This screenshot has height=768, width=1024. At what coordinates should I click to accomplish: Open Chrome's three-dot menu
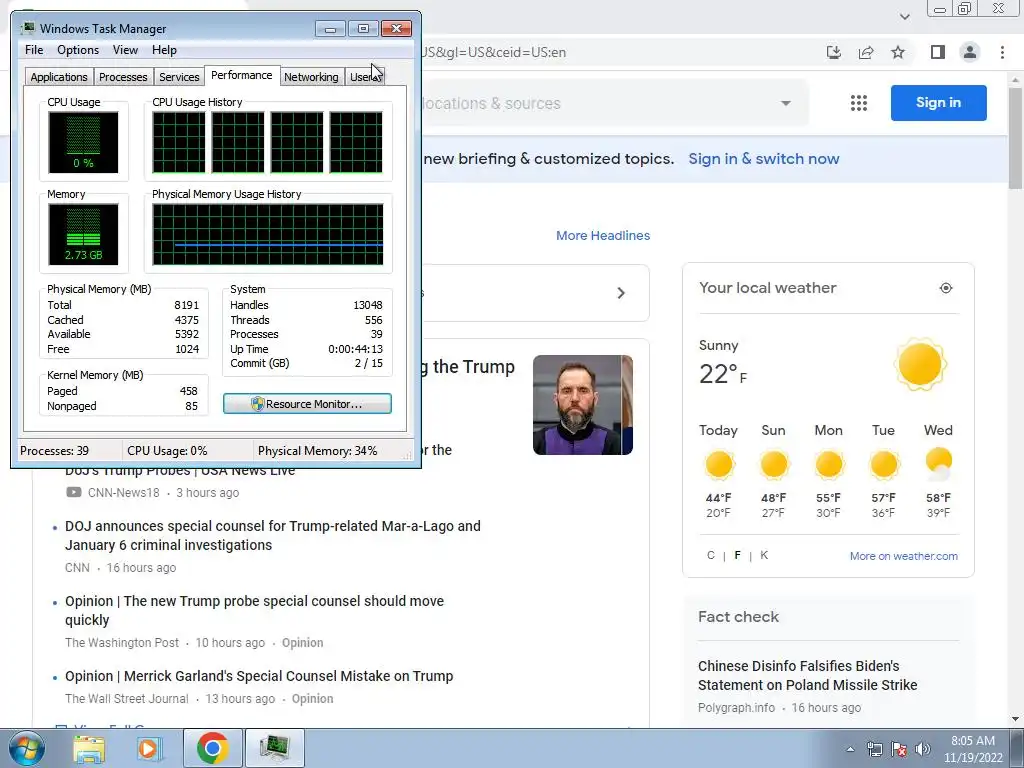pos(1002,52)
